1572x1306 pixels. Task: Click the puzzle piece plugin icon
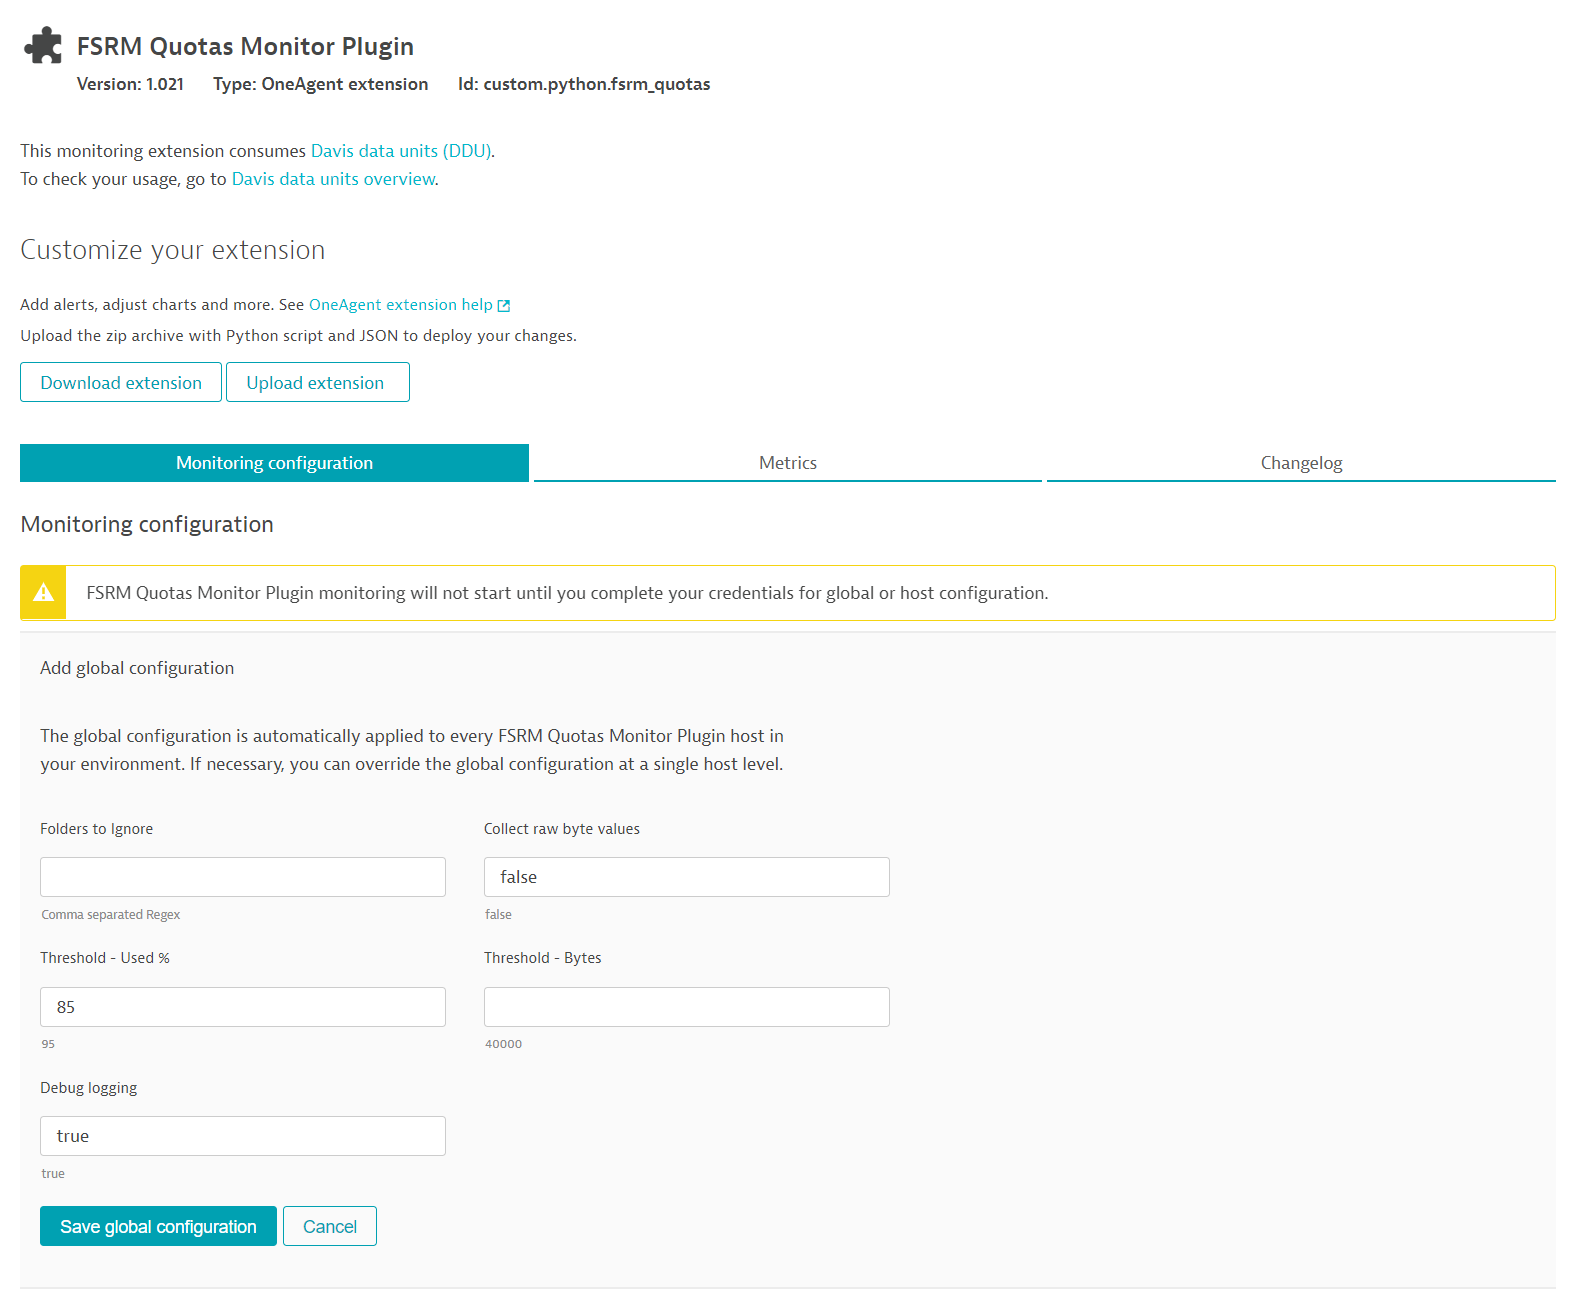pyautogui.click(x=43, y=45)
